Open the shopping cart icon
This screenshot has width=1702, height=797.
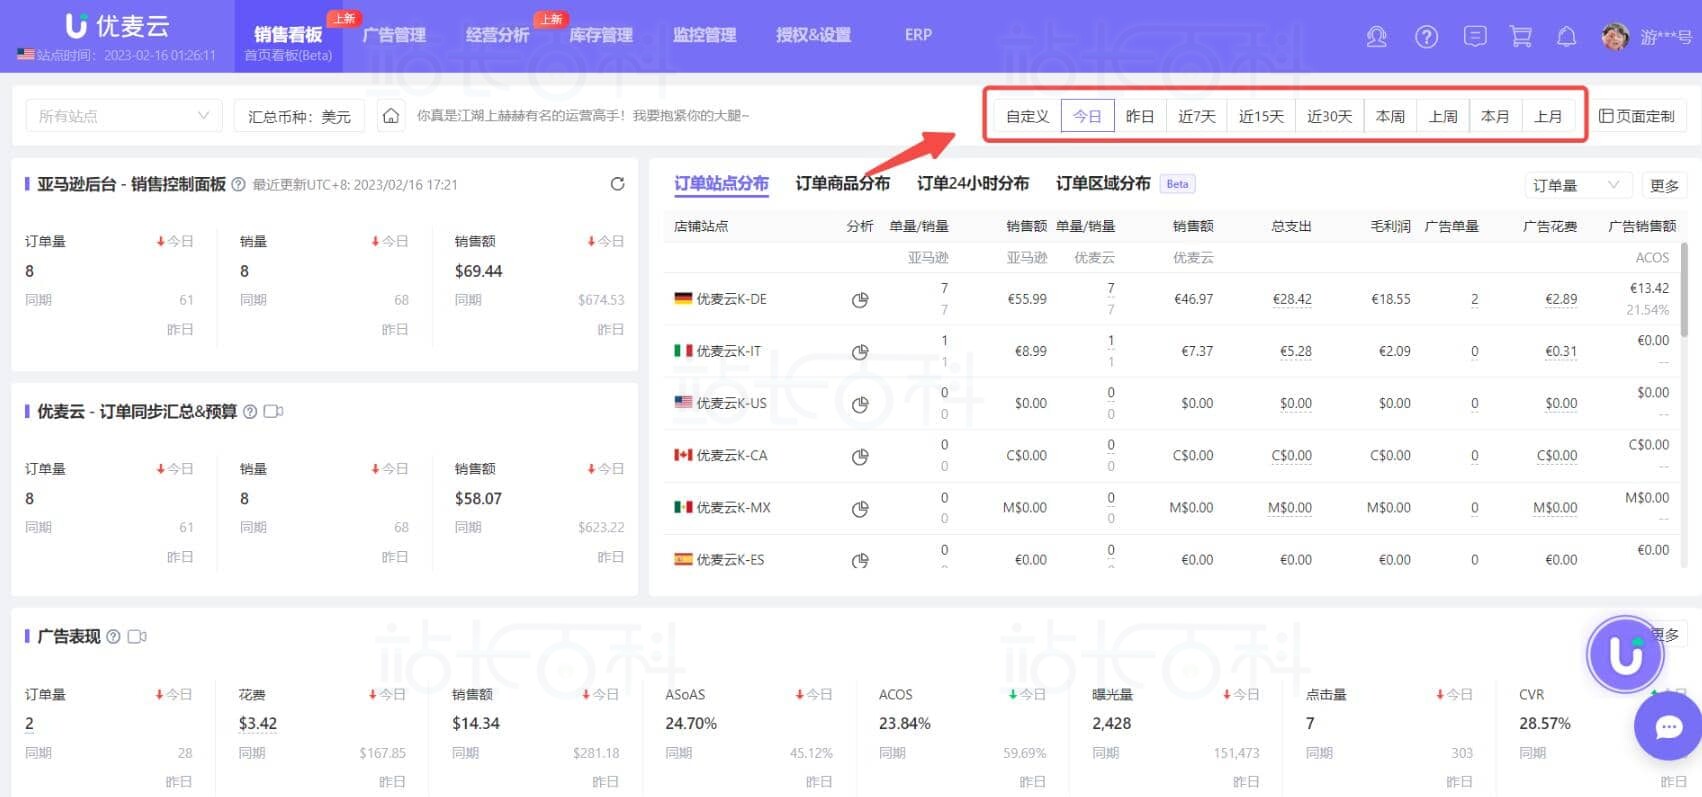tap(1521, 37)
